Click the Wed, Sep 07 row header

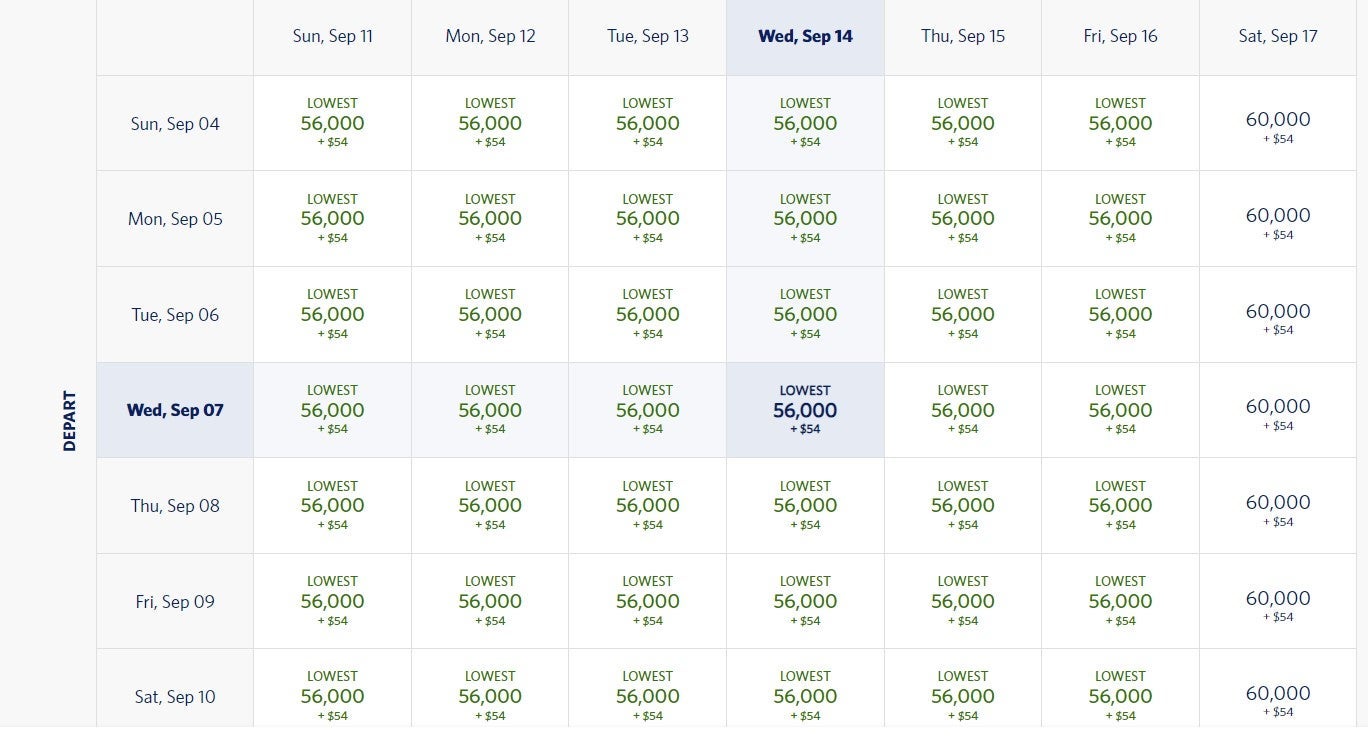pos(175,410)
